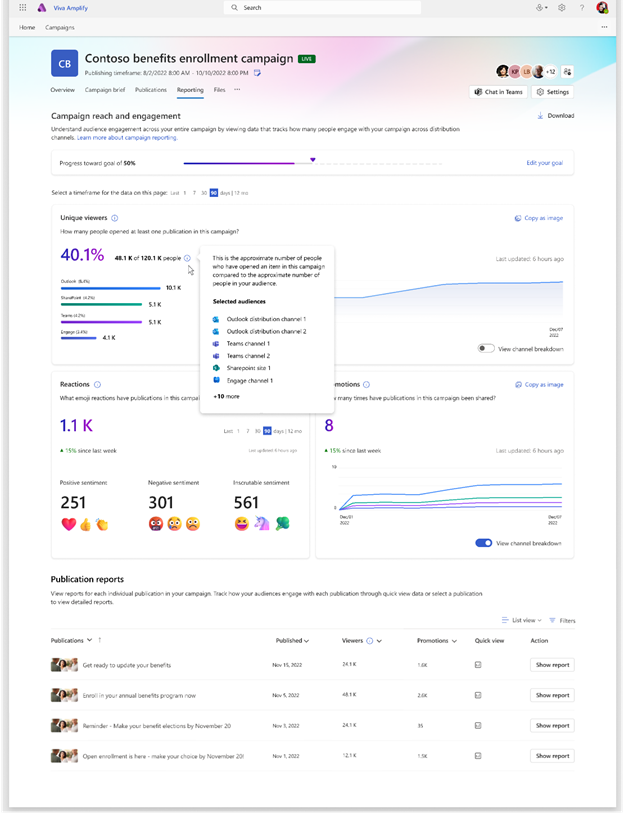Open the app launcher waffle icon
This screenshot has height=814, width=624.
[x=23, y=8]
